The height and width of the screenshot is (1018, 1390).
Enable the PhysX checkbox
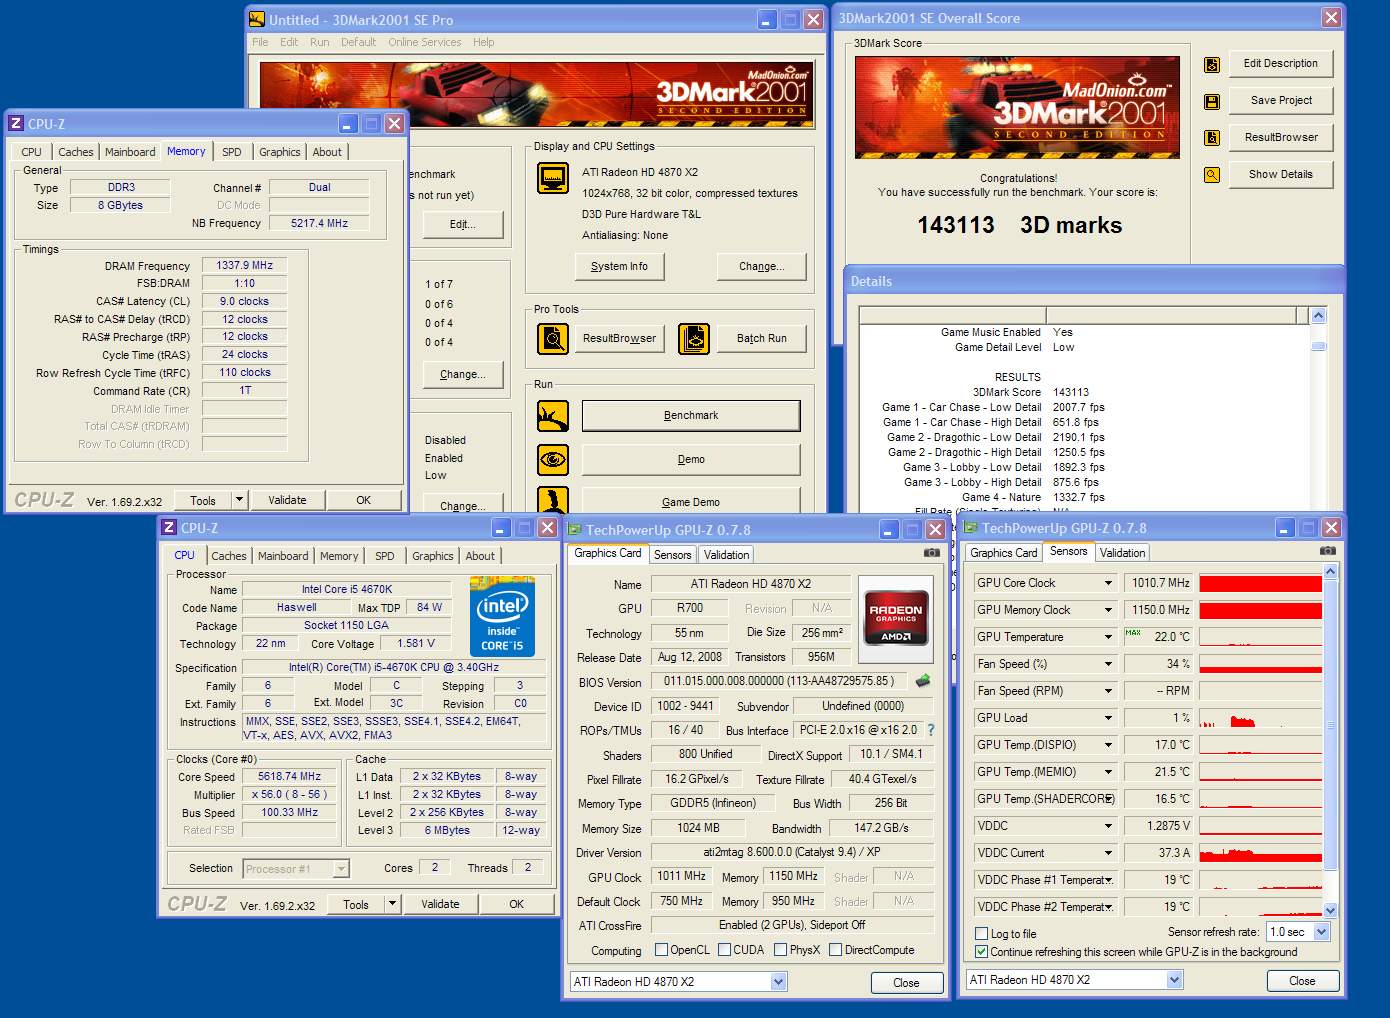(x=780, y=950)
